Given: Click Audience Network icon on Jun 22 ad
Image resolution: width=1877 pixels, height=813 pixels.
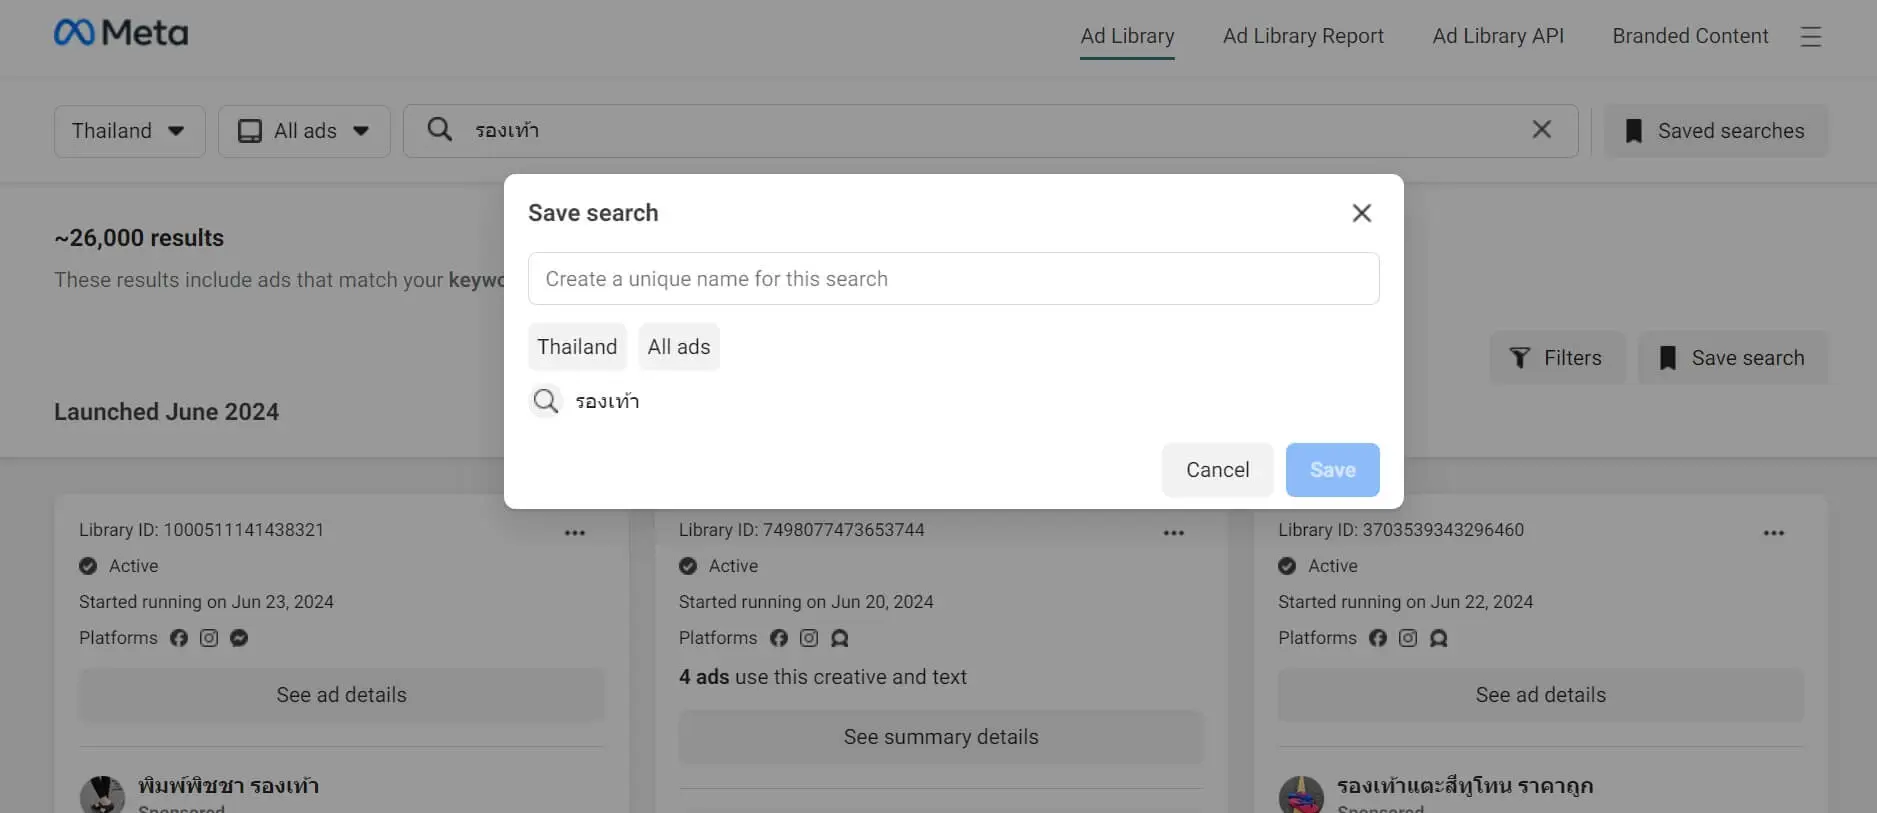Looking at the screenshot, I should (x=1439, y=638).
